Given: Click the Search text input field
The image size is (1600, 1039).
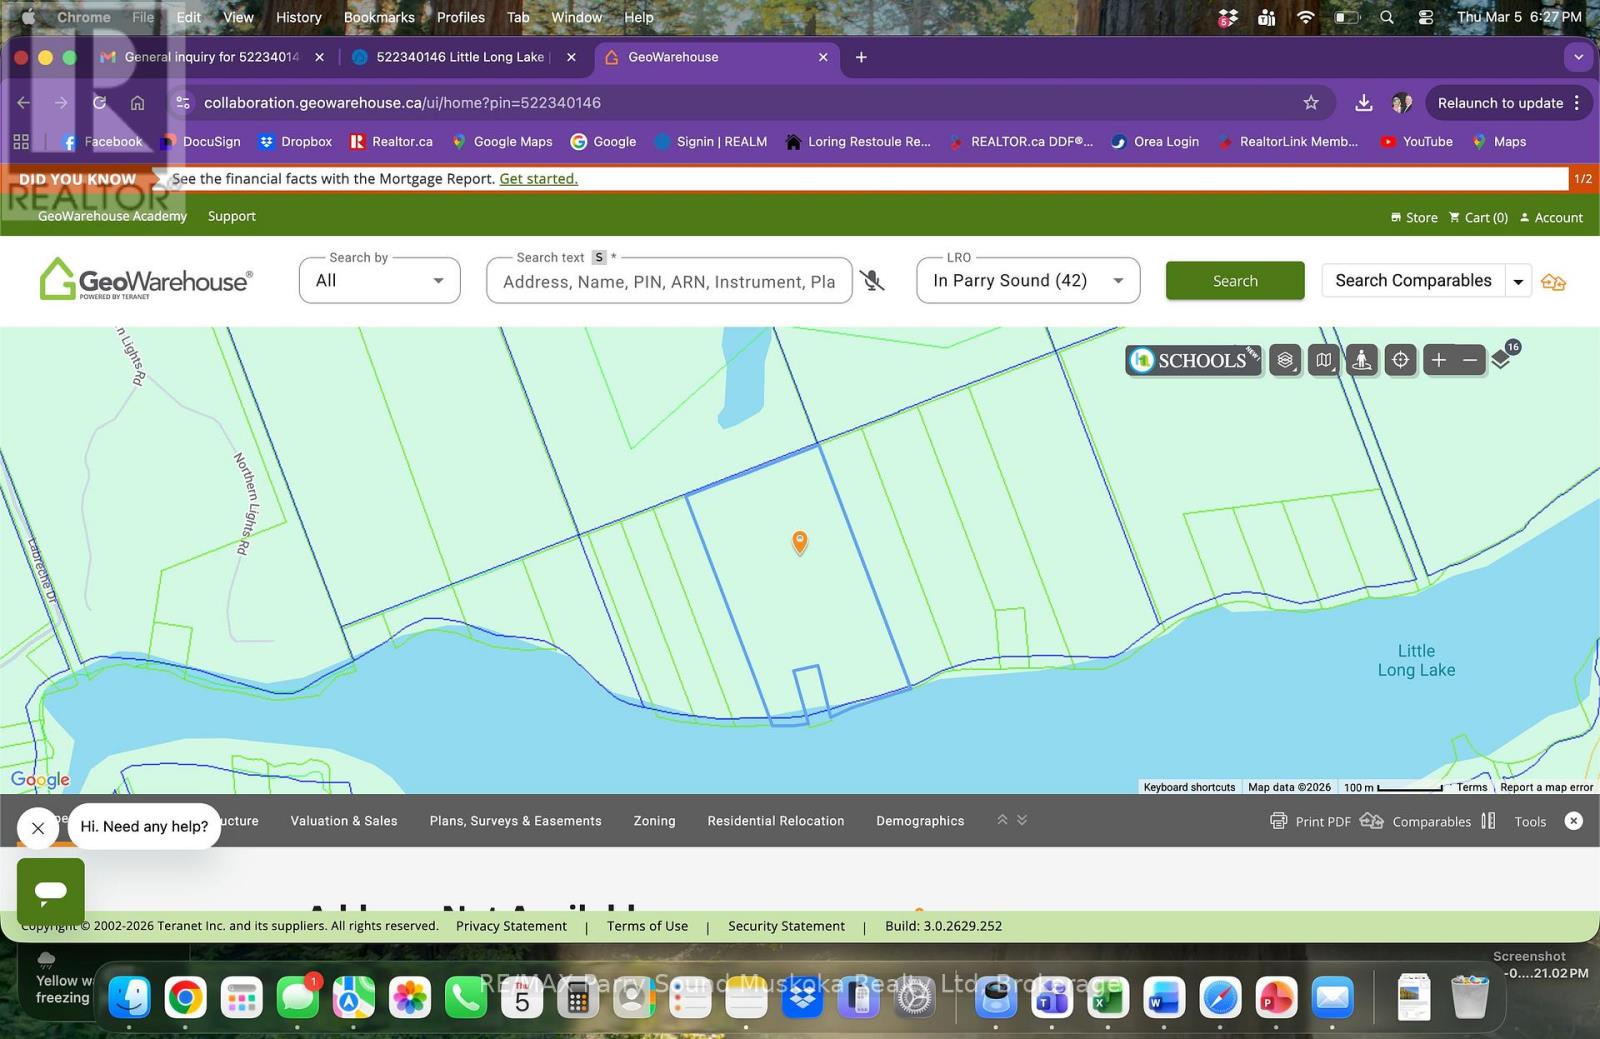Looking at the screenshot, I should (x=668, y=282).
